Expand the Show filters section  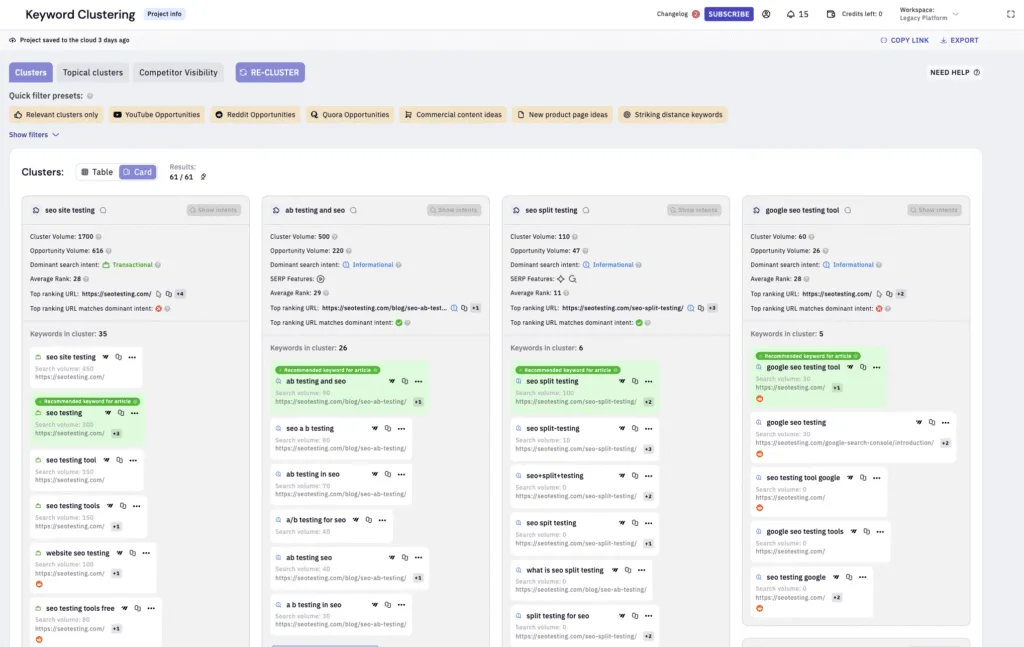(28, 134)
